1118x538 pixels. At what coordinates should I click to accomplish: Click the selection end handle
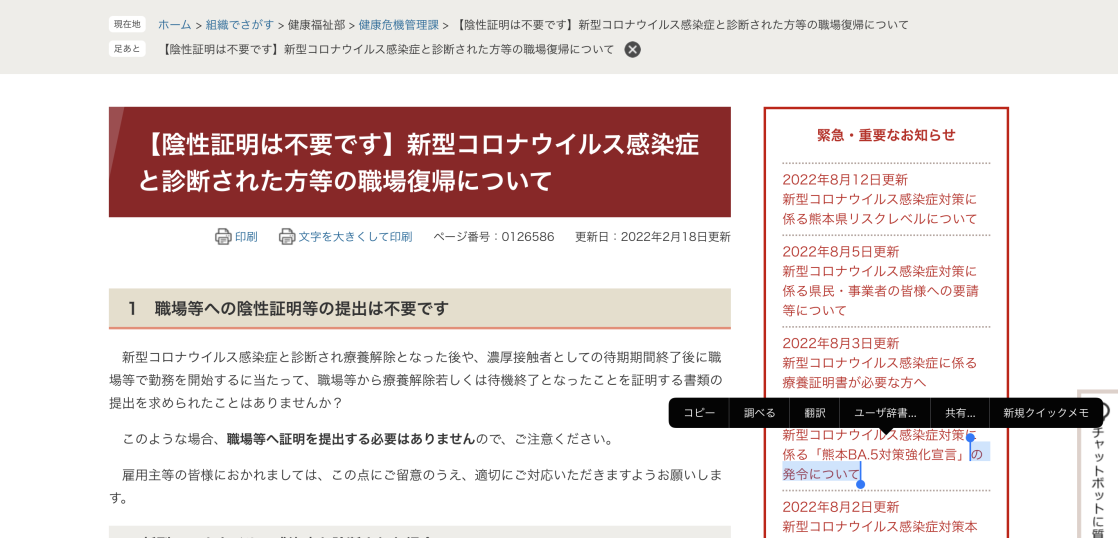pyautogui.click(x=860, y=484)
